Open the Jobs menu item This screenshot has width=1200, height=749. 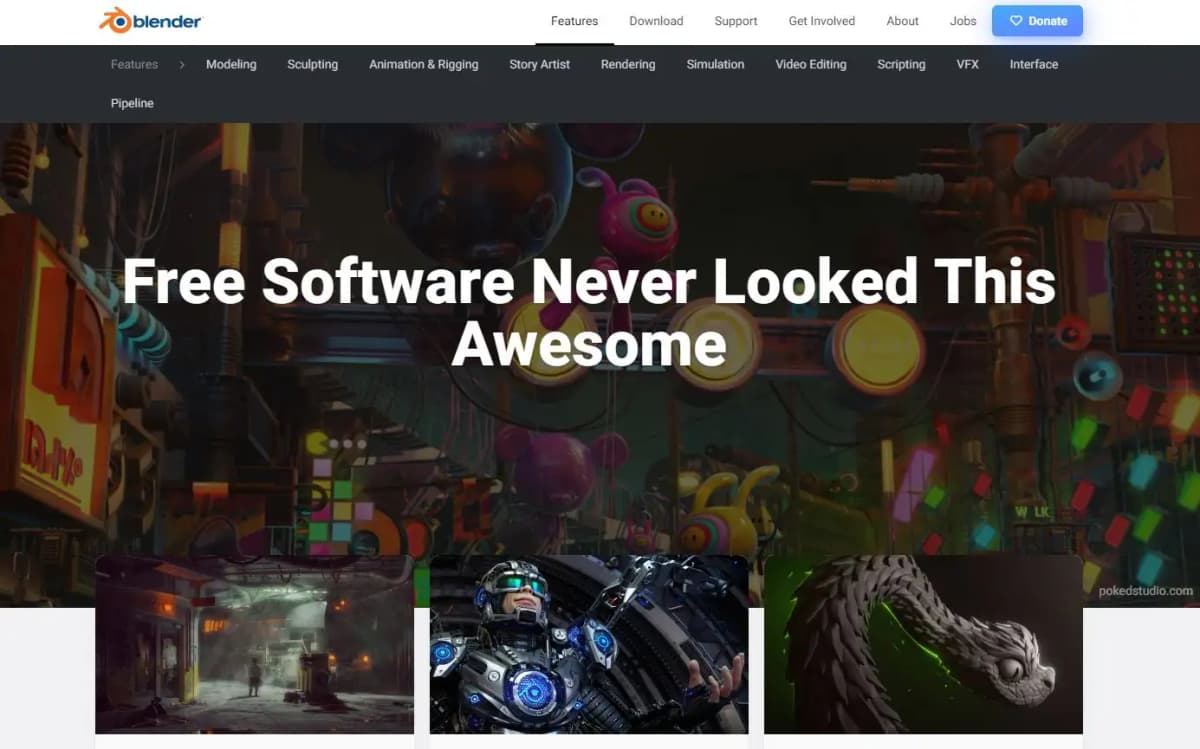pyautogui.click(x=963, y=21)
